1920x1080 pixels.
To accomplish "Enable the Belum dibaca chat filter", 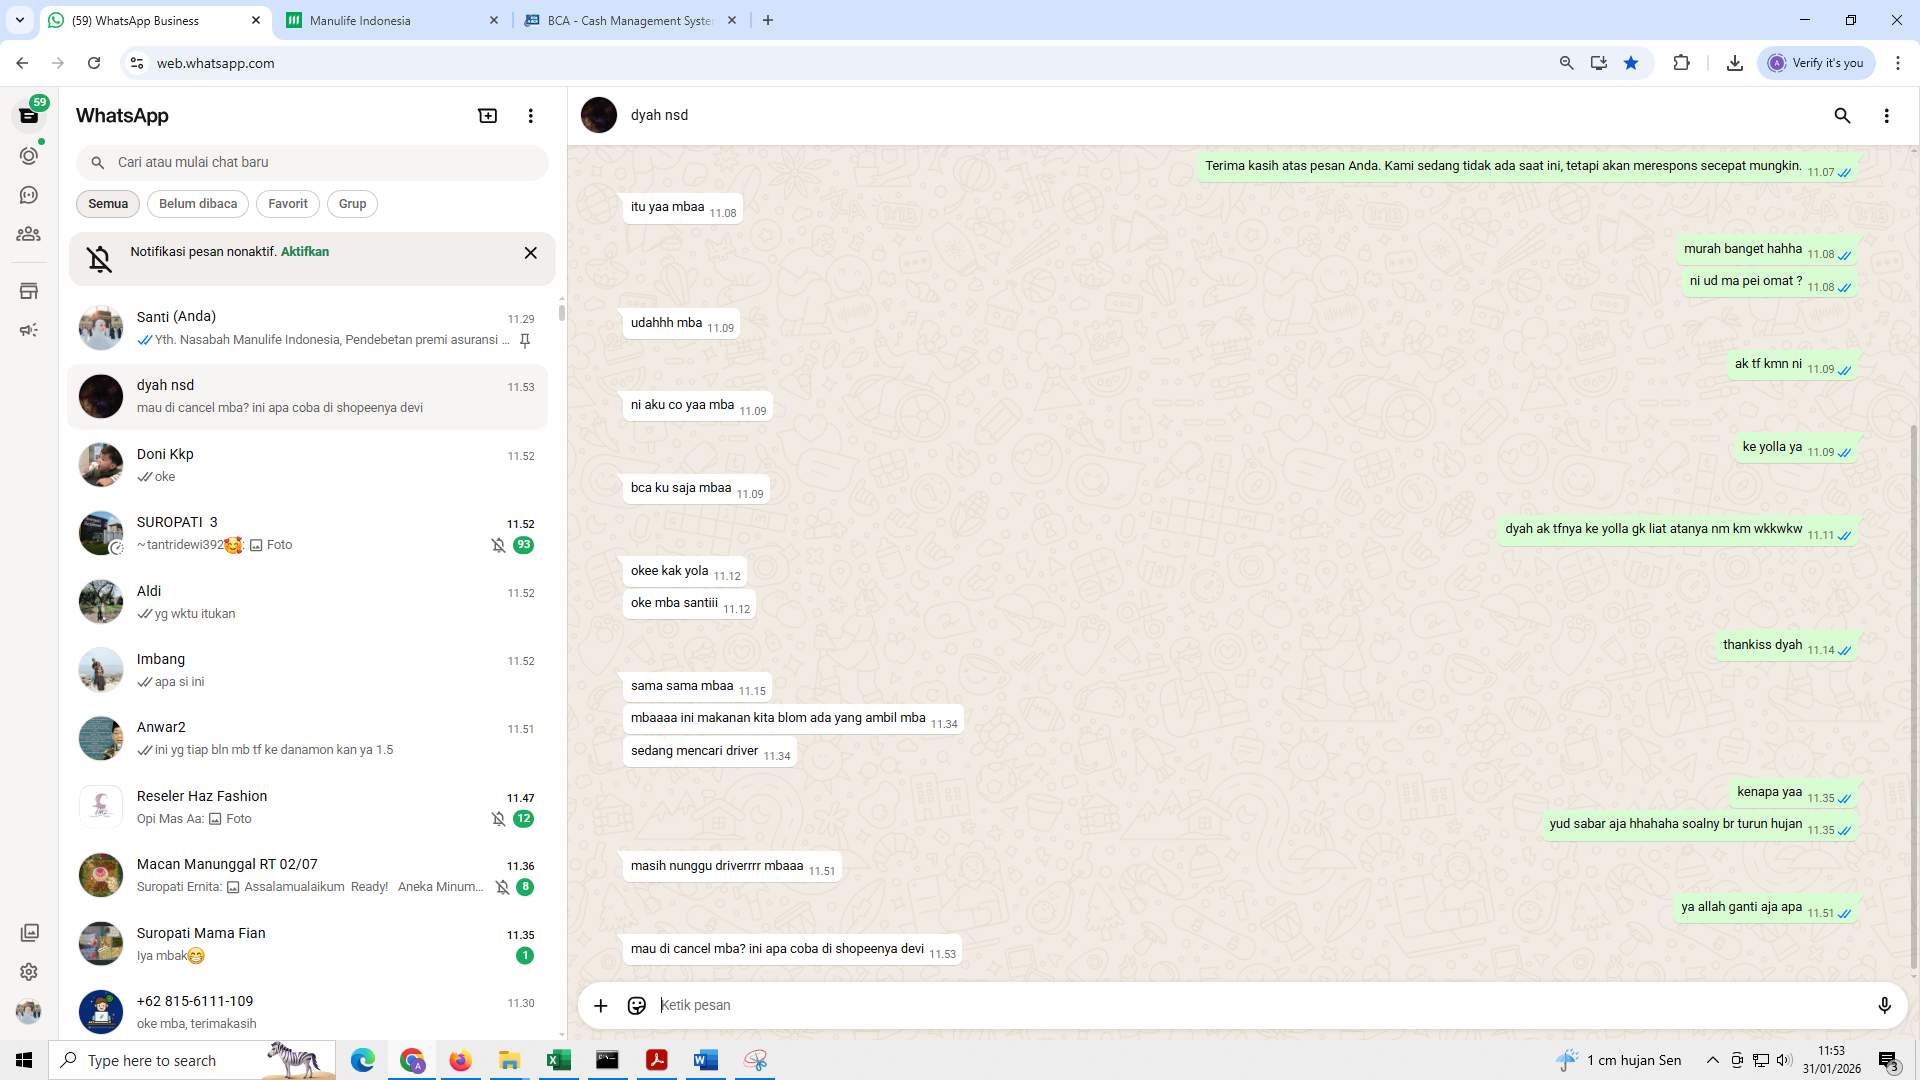I will point(197,203).
